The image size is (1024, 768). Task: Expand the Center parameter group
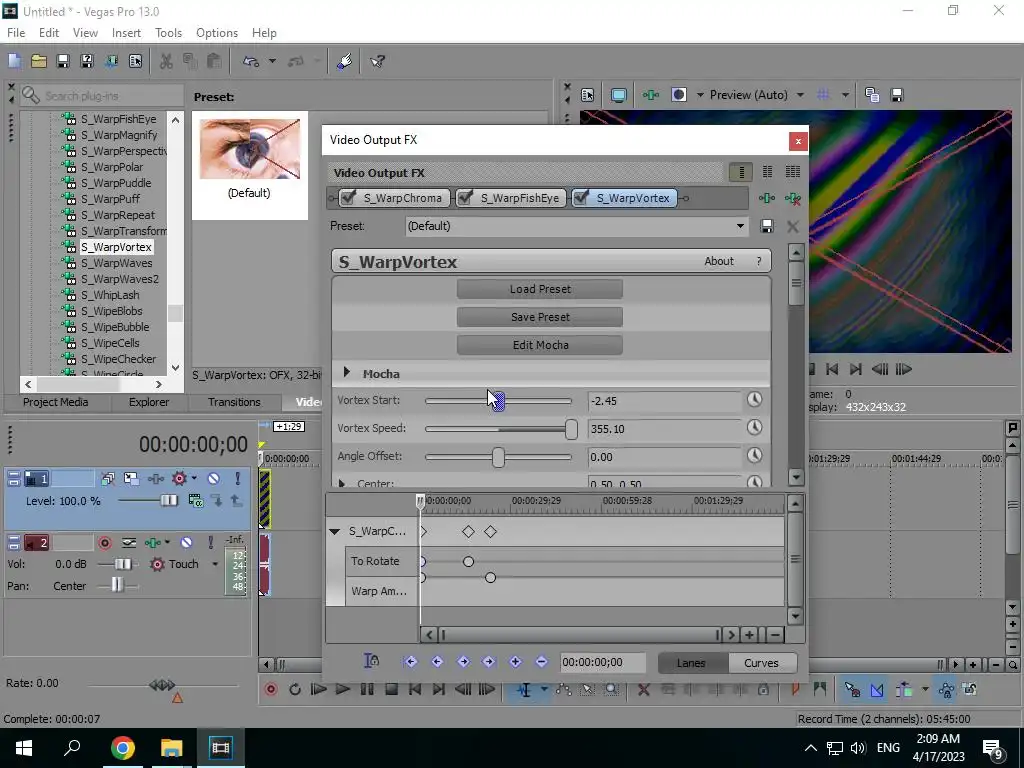(x=342, y=483)
